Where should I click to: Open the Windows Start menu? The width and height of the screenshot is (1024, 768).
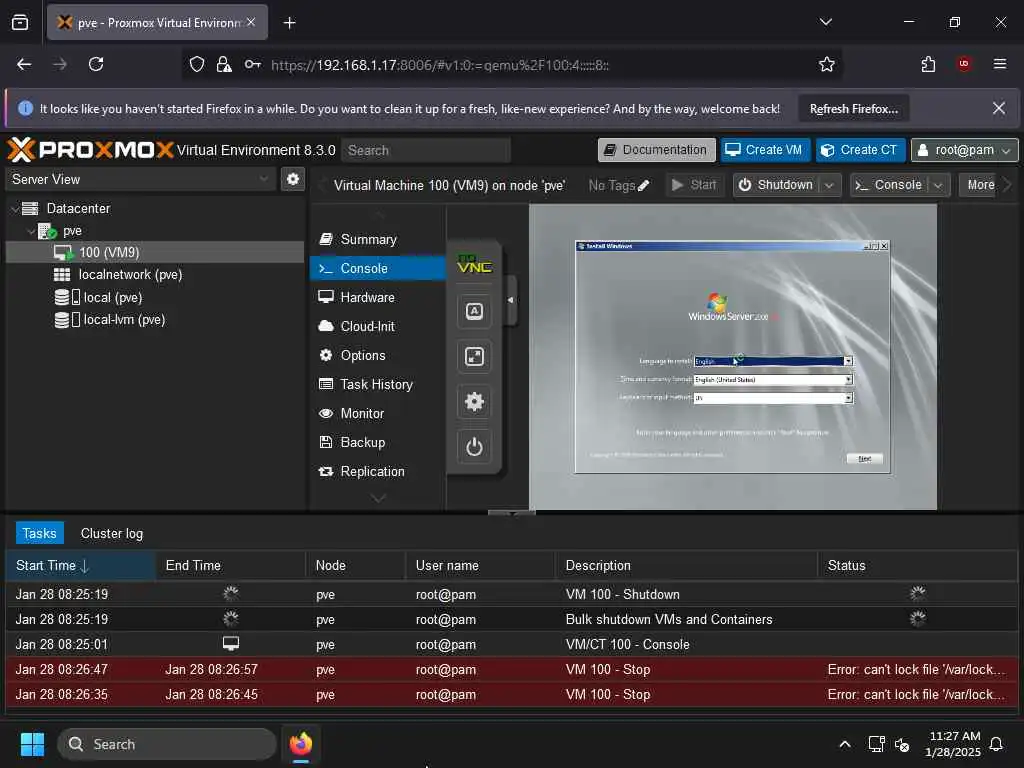32,744
